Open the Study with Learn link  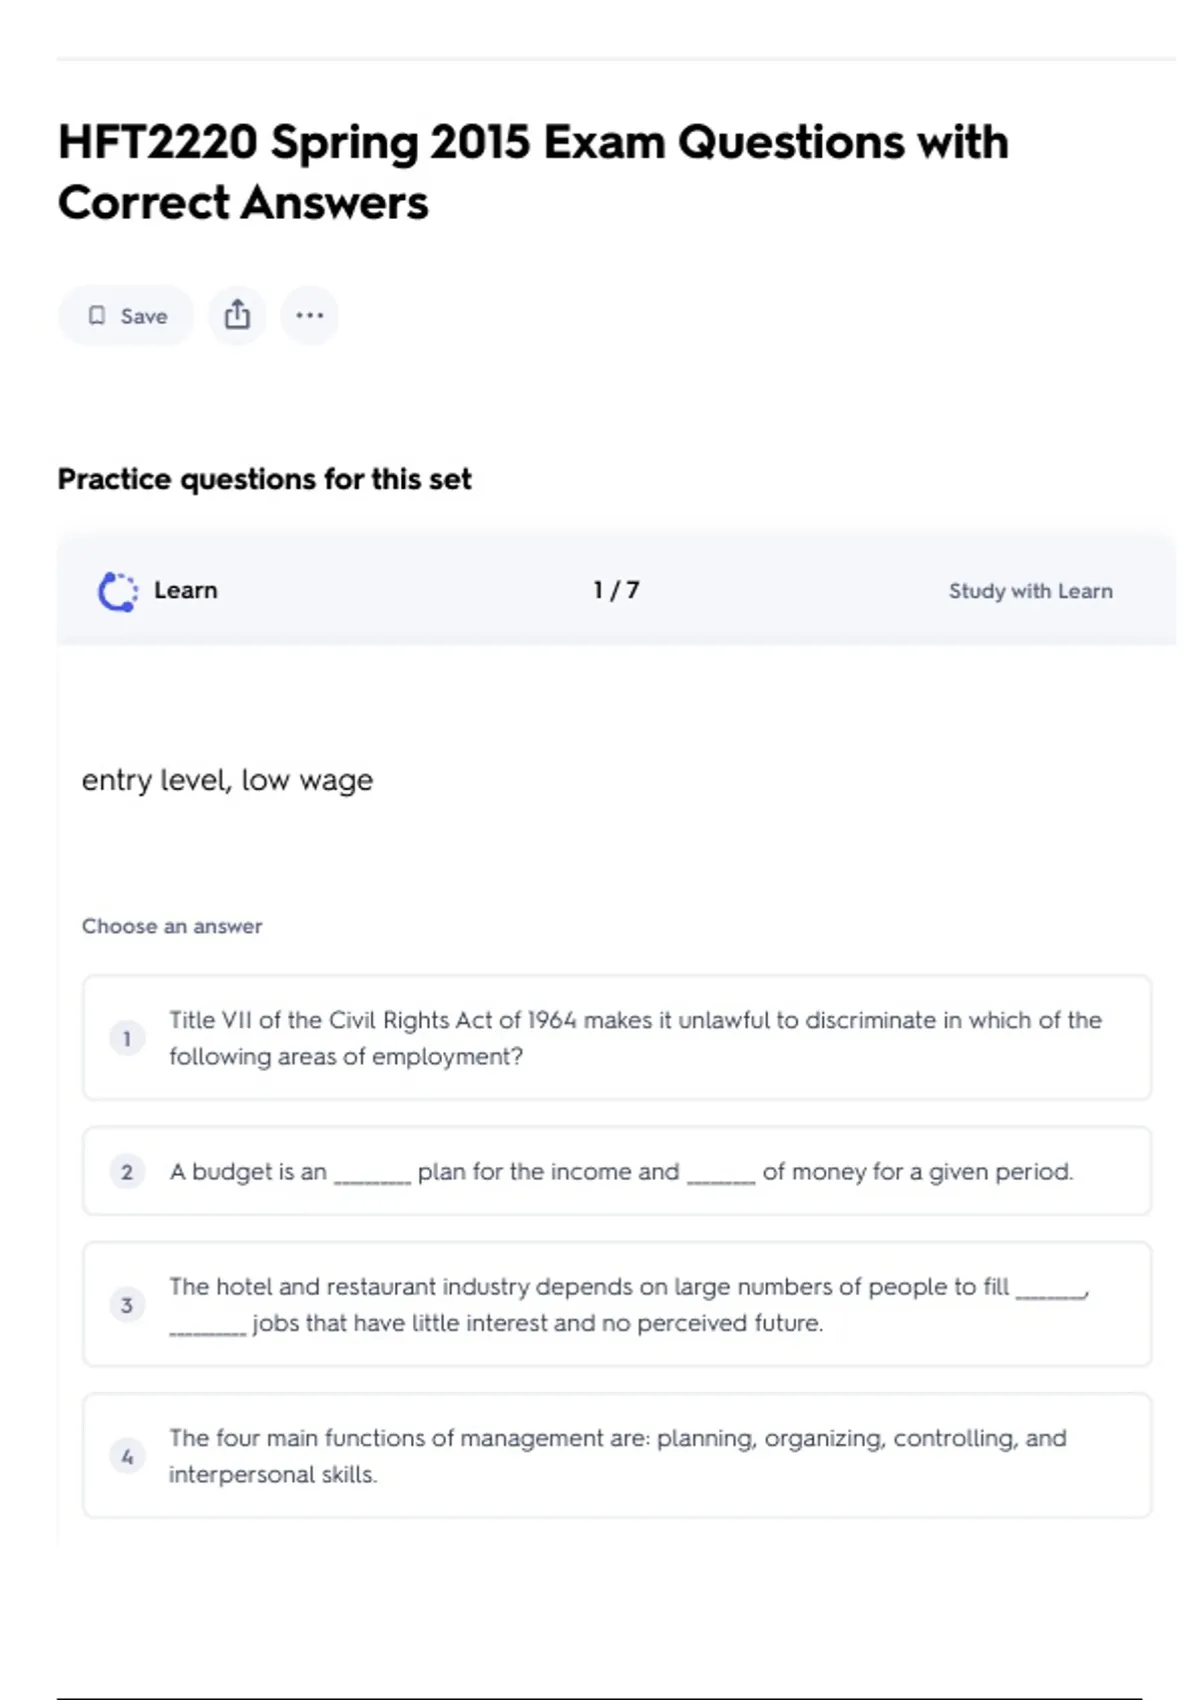pos(1030,591)
